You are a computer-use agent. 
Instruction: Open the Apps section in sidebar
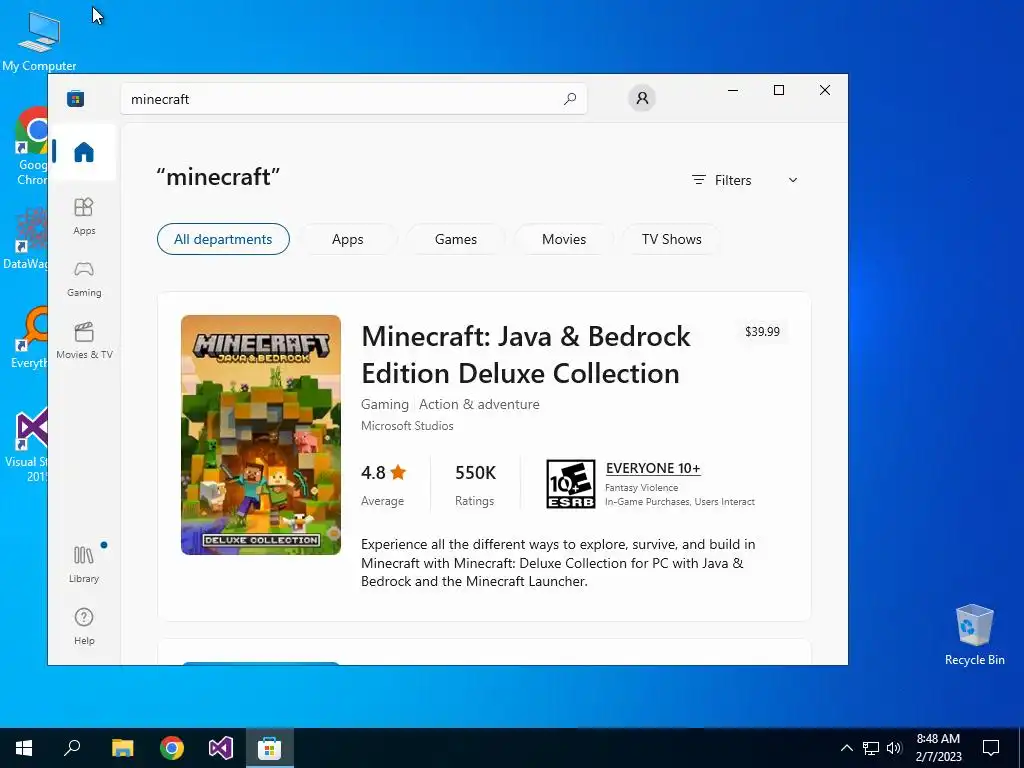tap(84, 216)
